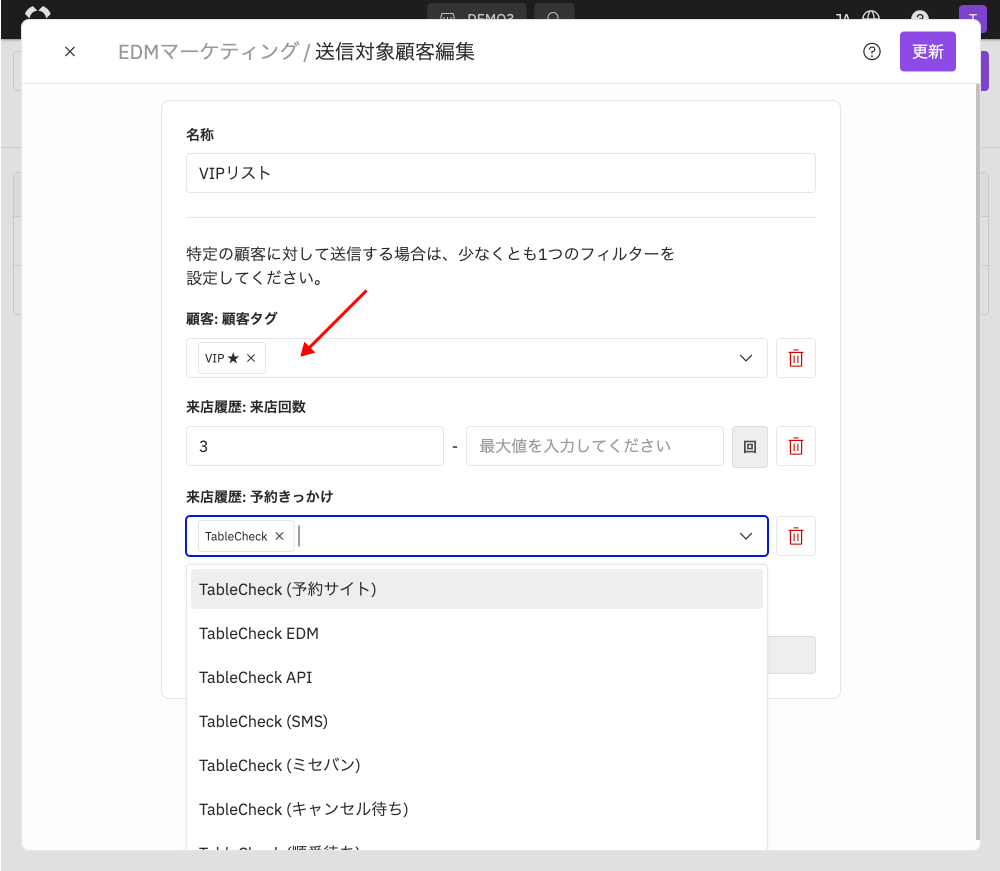Delete the 来店回数 filter

coord(795,446)
